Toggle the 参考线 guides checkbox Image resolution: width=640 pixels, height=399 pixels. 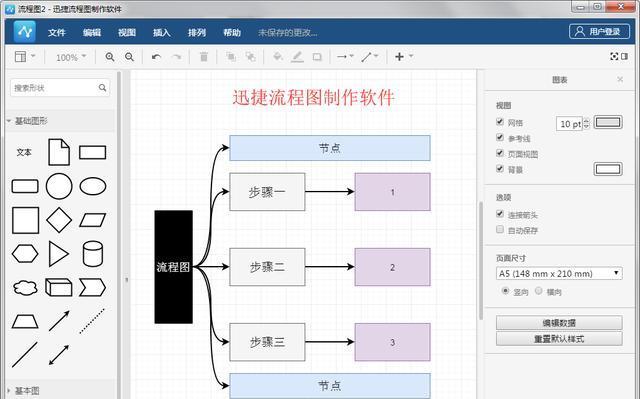pos(500,137)
